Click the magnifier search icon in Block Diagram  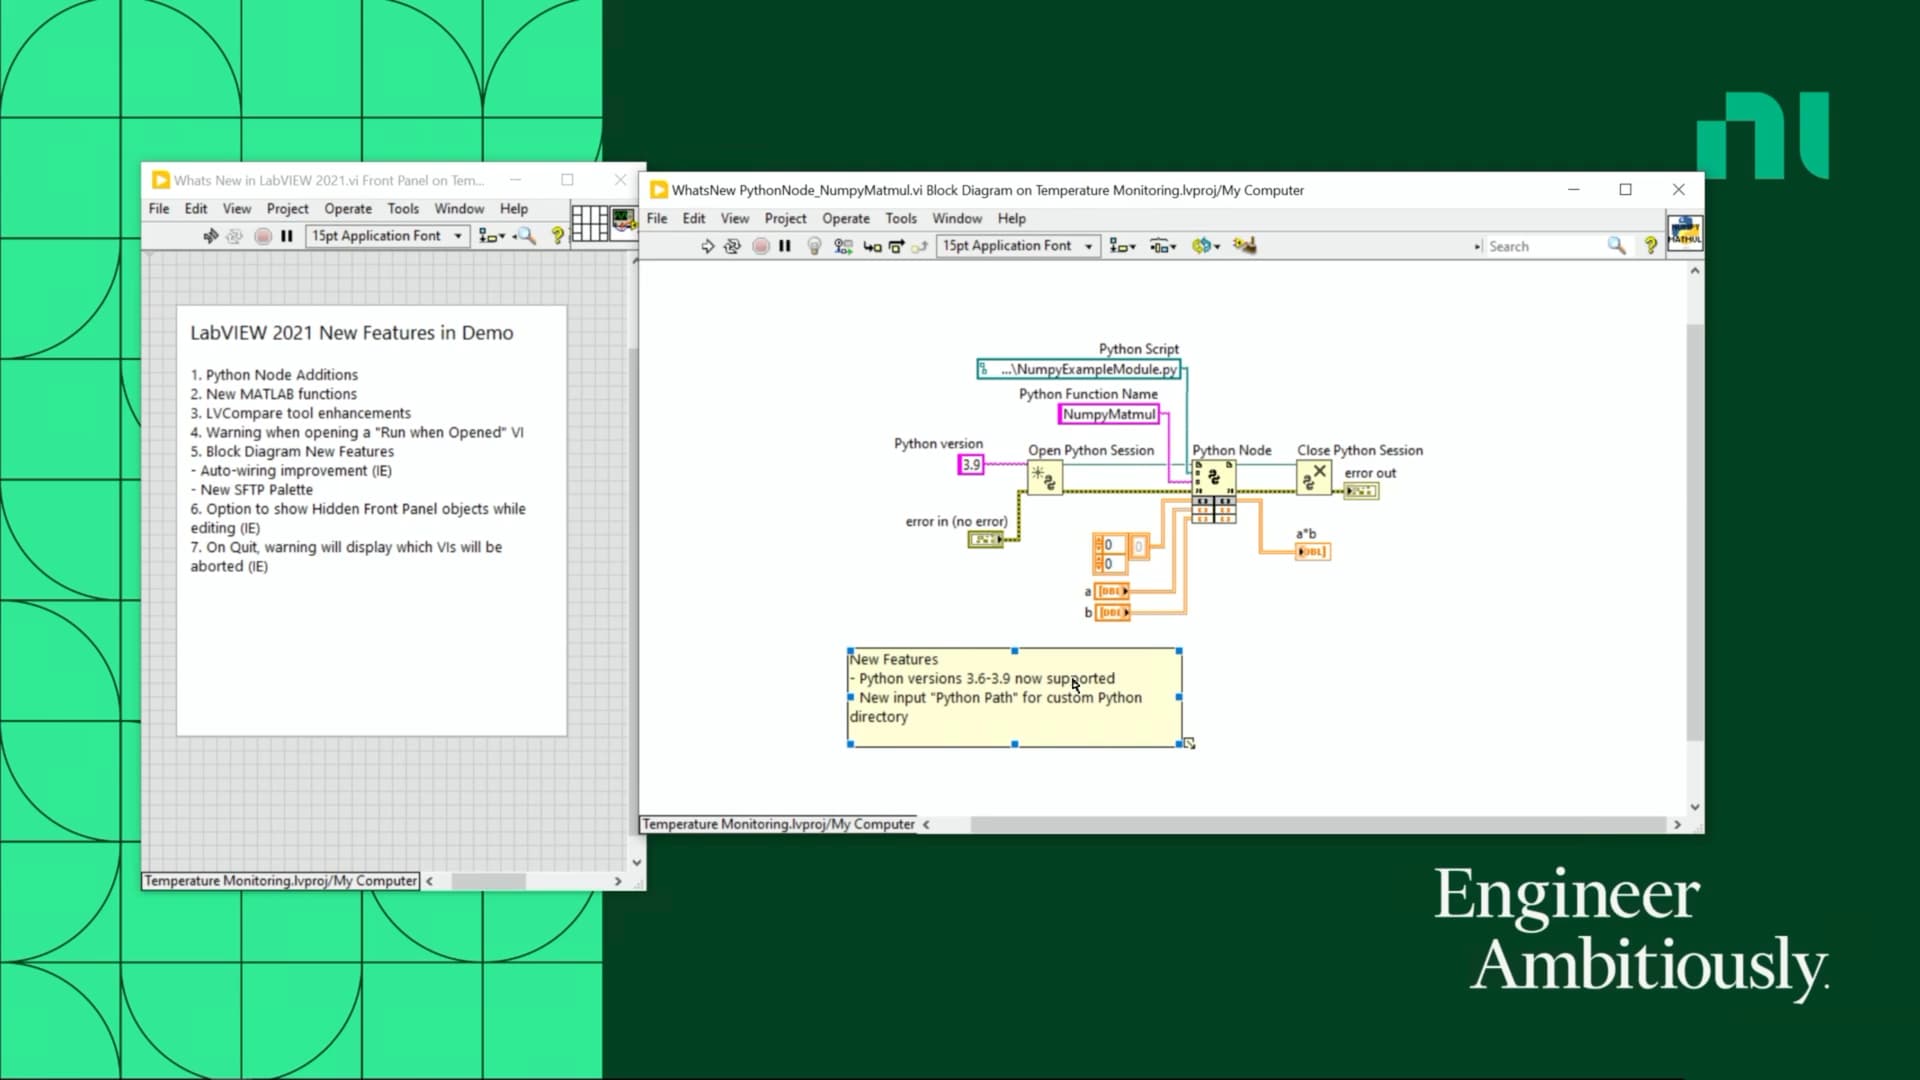pyautogui.click(x=1616, y=246)
